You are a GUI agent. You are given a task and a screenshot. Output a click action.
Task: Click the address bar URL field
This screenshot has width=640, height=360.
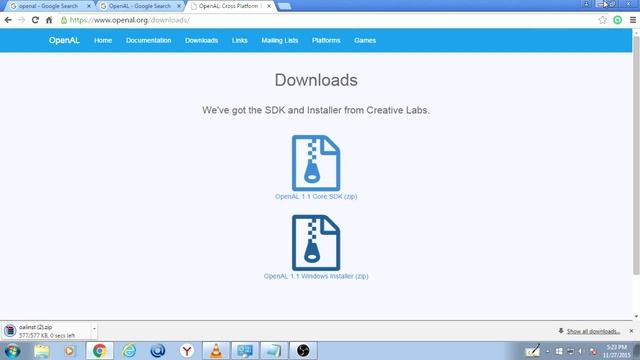point(327,20)
